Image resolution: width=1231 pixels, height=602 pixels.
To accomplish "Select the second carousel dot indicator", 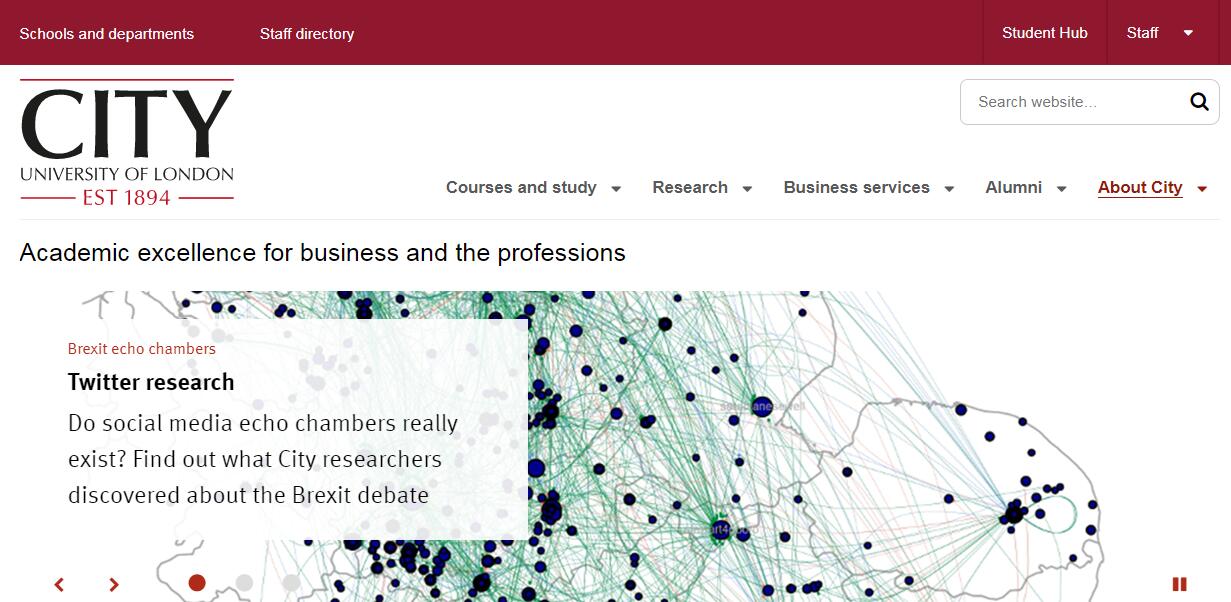I will click(x=244, y=583).
